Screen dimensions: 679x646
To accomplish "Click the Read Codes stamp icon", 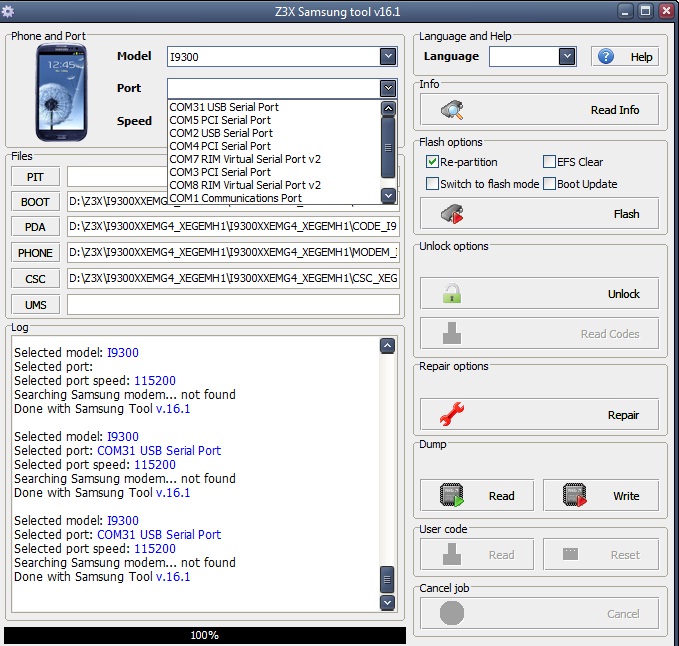I will coord(452,333).
